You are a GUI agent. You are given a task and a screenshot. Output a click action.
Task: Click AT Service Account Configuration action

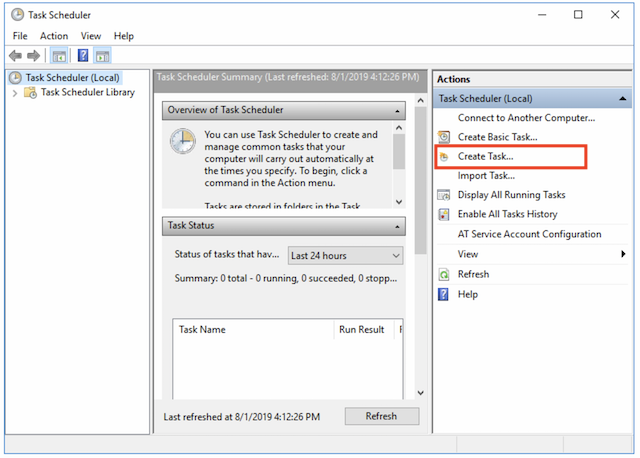tap(529, 234)
